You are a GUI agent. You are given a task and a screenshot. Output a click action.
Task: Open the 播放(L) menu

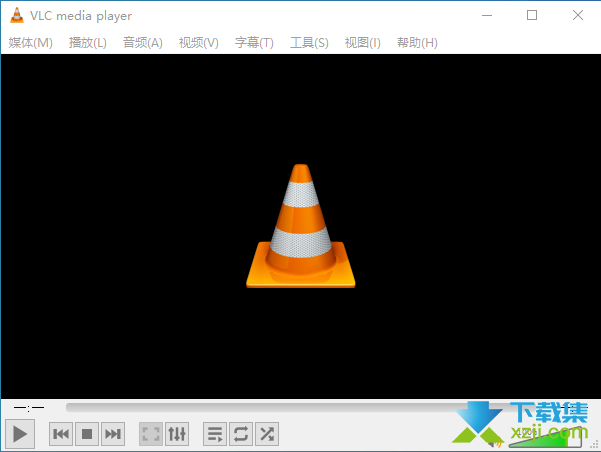click(x=88, y=43)
